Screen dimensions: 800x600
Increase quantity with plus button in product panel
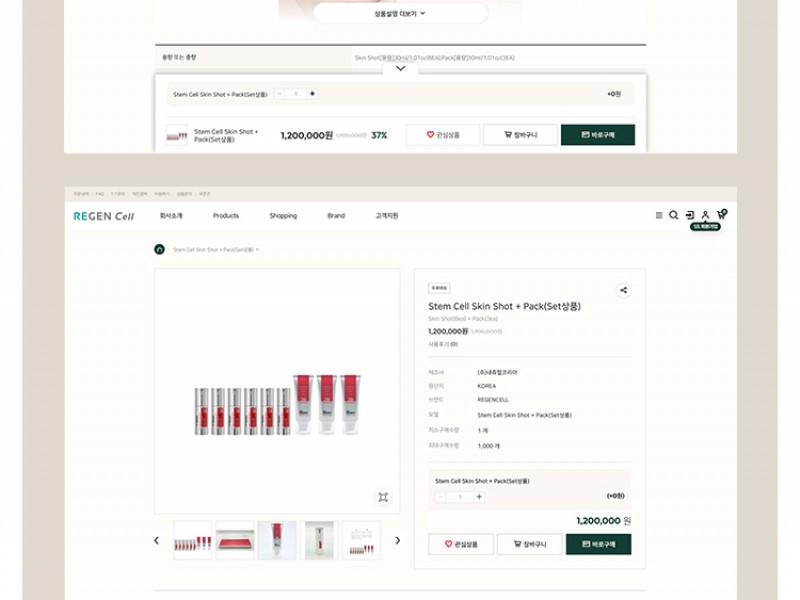pos(479,497)
